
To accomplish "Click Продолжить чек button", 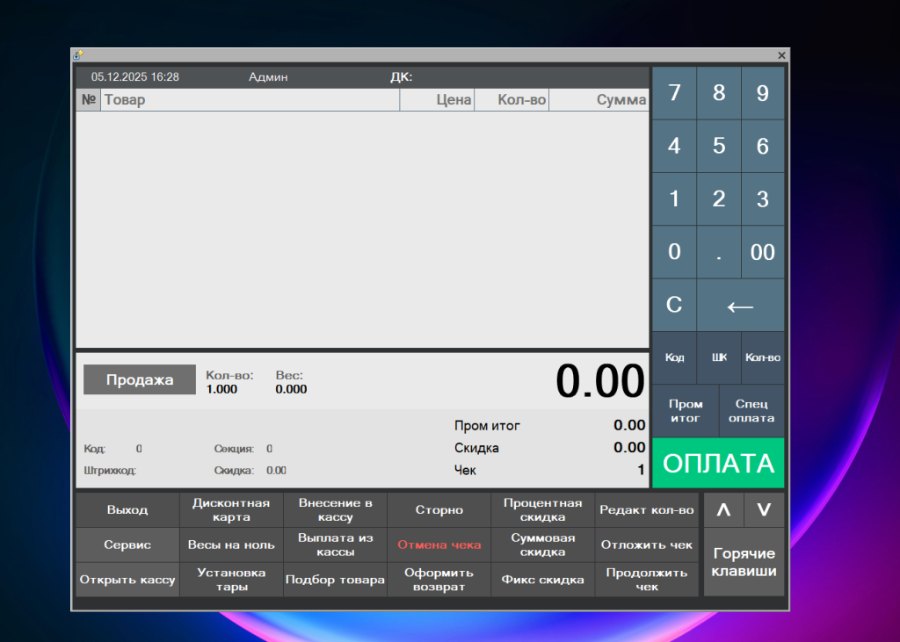I will (x=647, y=579).
